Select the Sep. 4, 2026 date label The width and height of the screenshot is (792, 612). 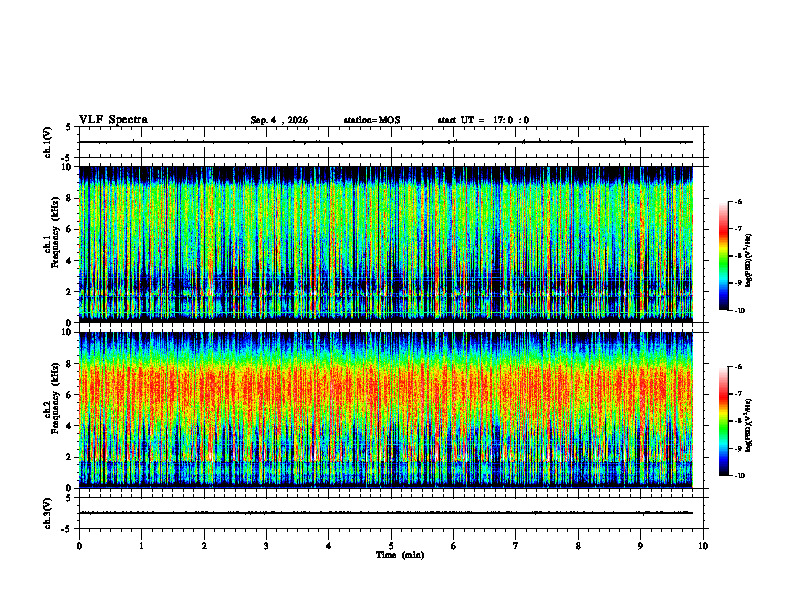click(x=279, y=120)
